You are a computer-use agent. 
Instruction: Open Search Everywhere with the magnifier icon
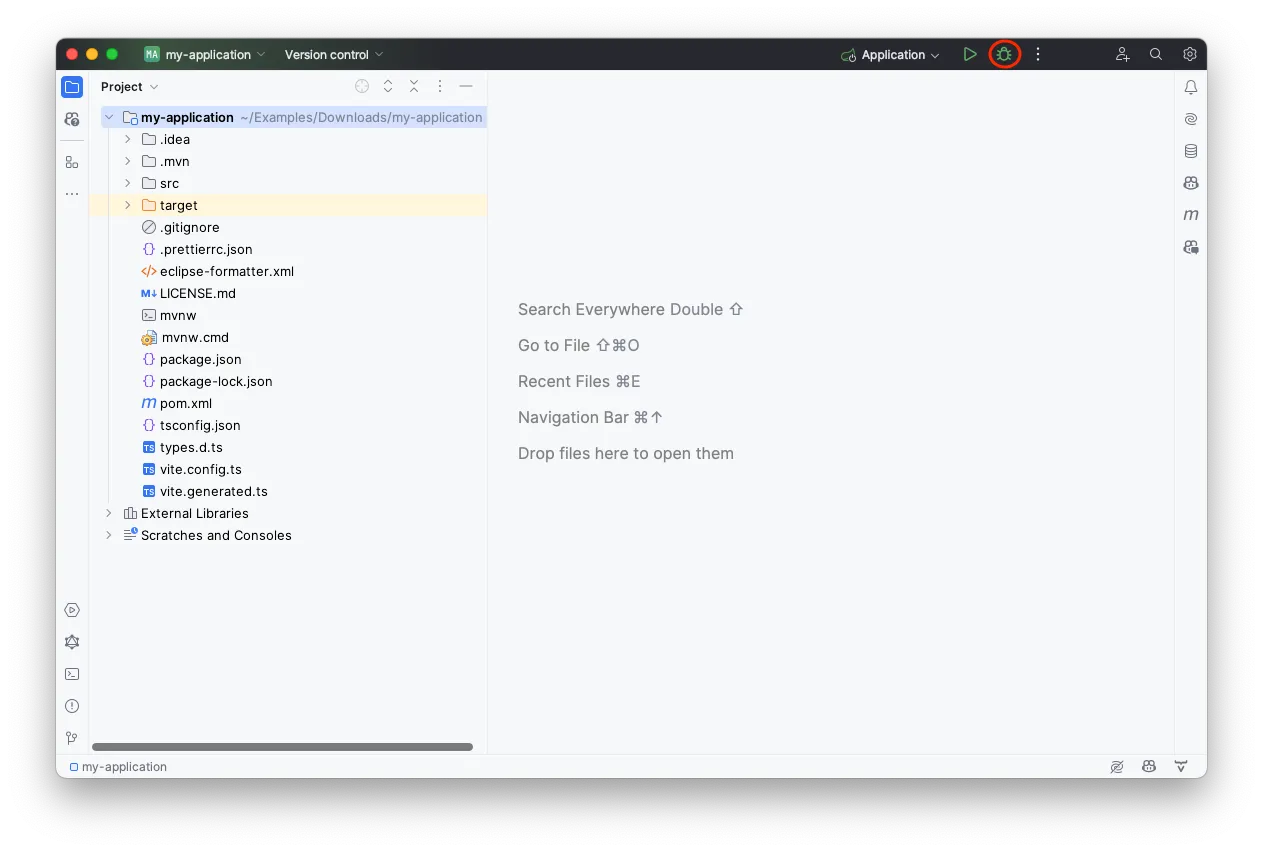1155,54
